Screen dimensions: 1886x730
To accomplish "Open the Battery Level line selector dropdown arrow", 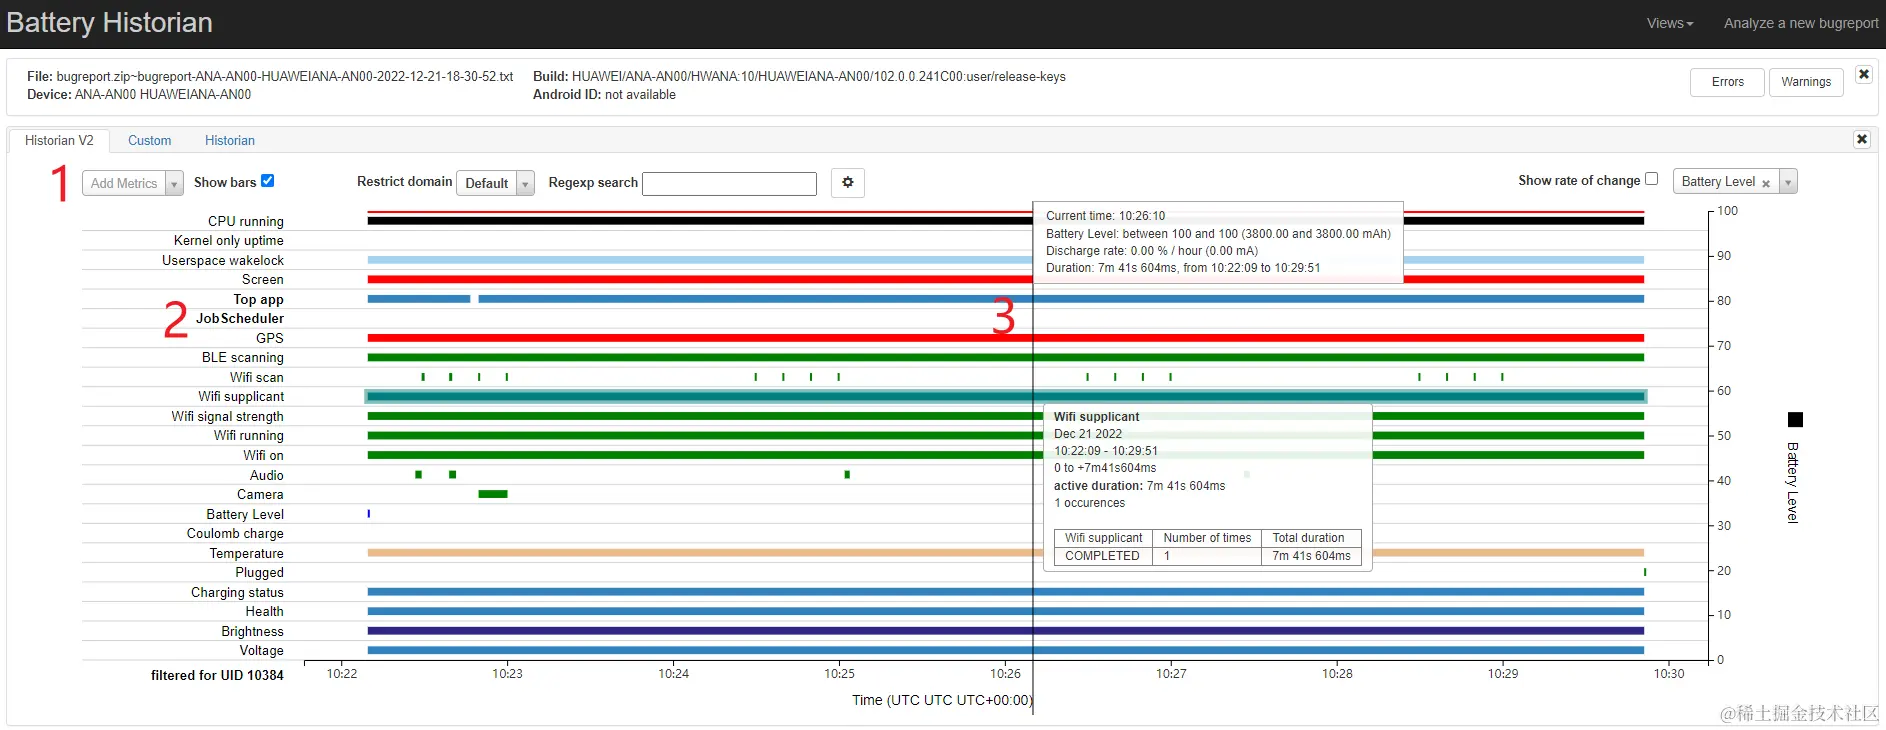I will (x=1789, y=182).
